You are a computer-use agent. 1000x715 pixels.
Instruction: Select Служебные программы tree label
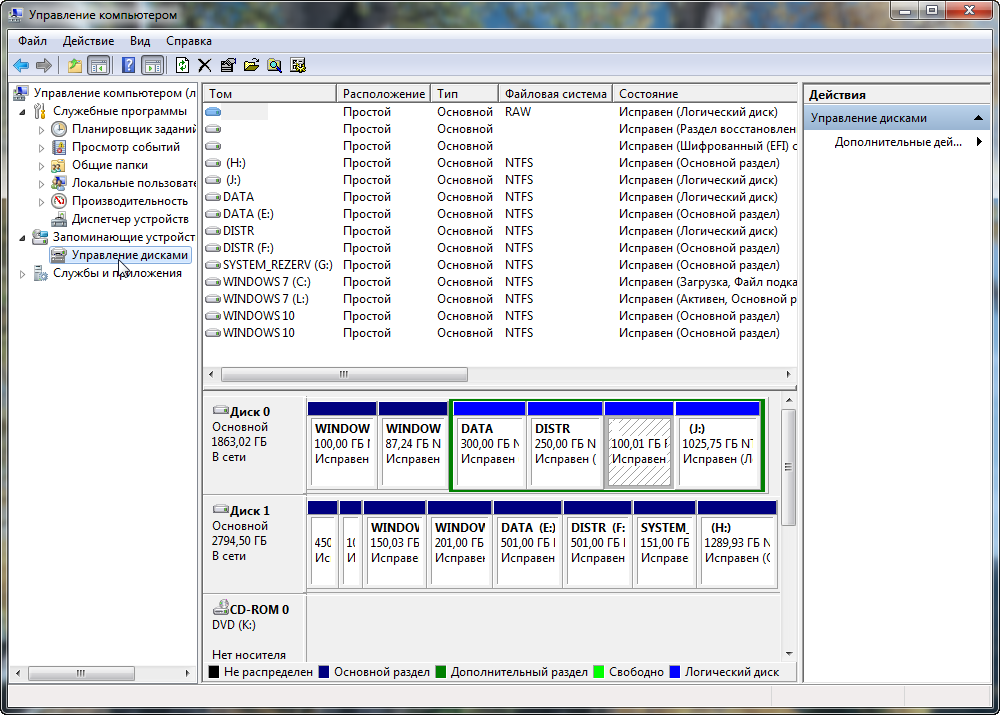pyautogui.click(x=120, y=111)
